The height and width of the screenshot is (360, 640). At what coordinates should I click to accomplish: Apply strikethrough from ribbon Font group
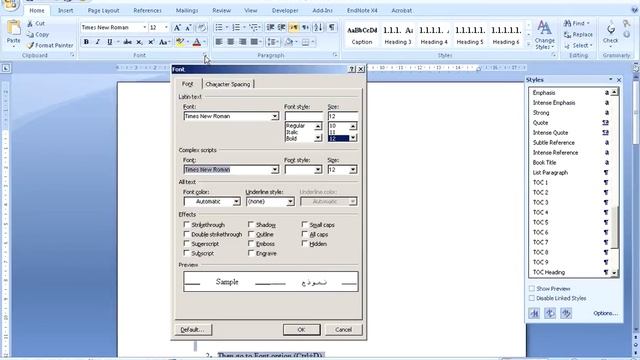127,42
